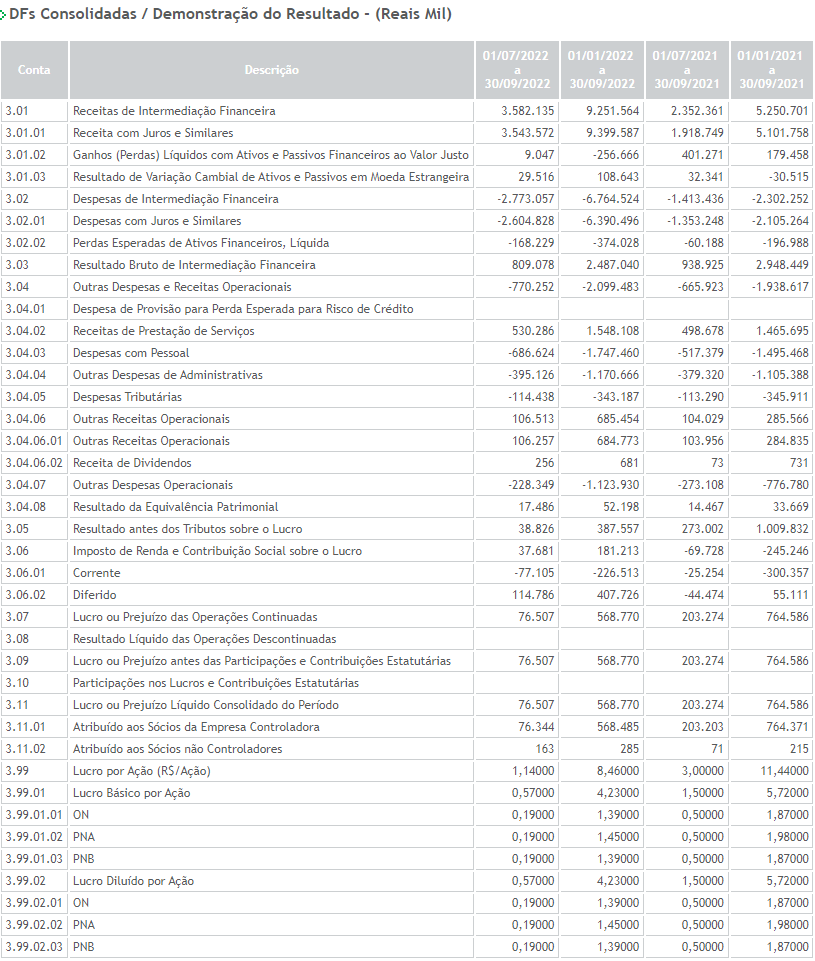Select 'Lucro ou Prejuízo das Operações Continuadas'
The image size is (815, 961).
195,618
